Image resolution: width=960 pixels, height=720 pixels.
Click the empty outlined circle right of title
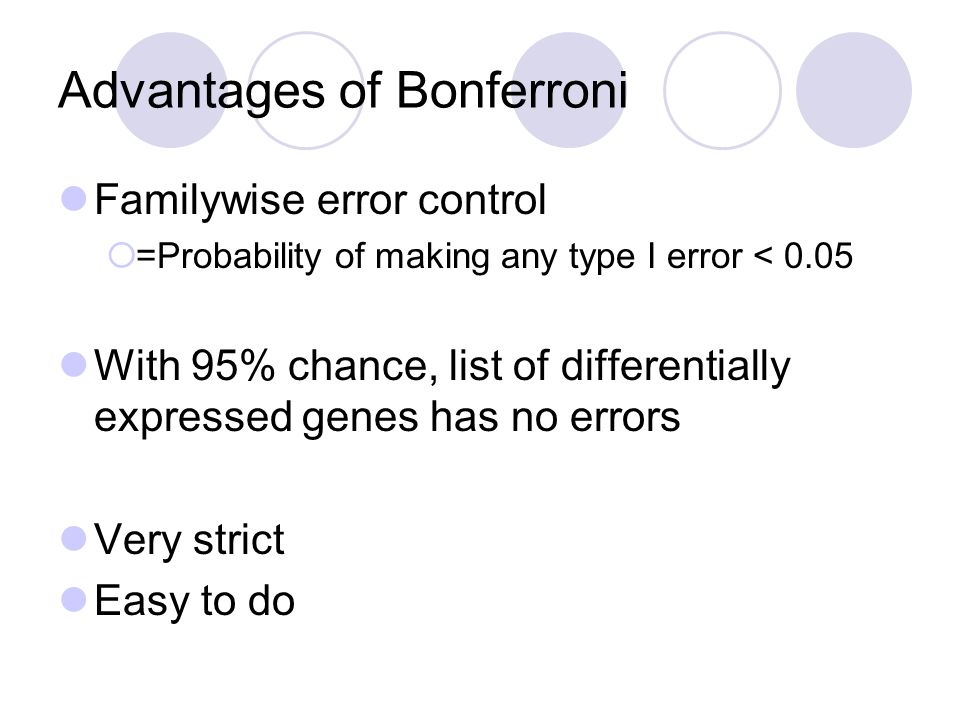pyautogui.click(x=722, y=90)
